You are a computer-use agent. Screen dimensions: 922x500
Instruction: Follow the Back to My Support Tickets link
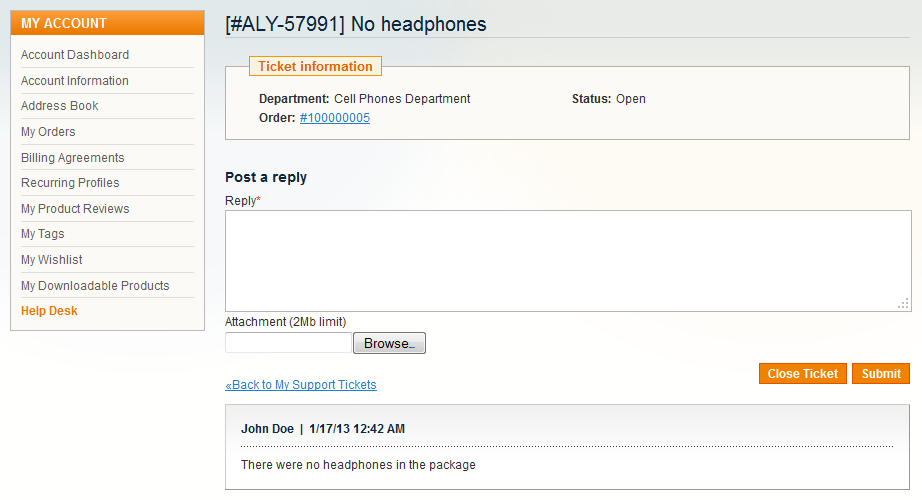tap(300, 385)
